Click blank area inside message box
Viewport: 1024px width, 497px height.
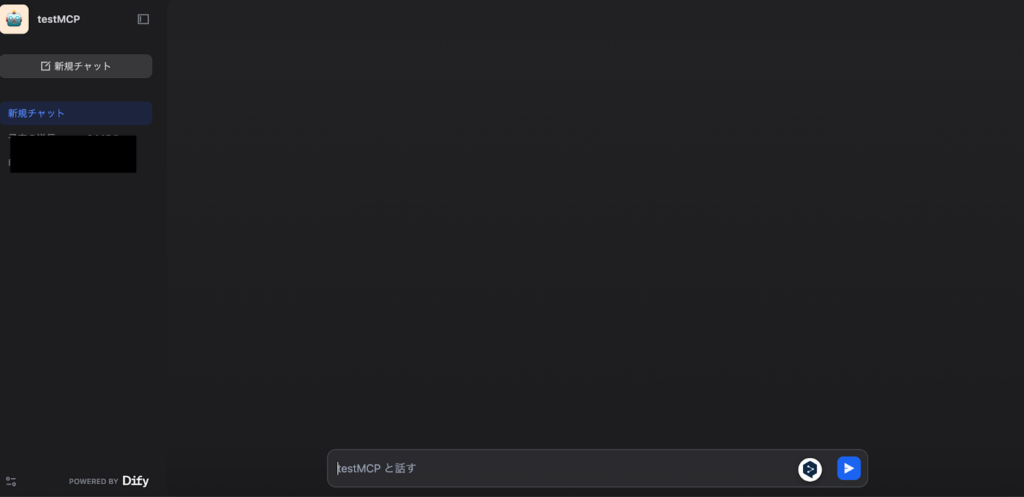pos(601,468)
